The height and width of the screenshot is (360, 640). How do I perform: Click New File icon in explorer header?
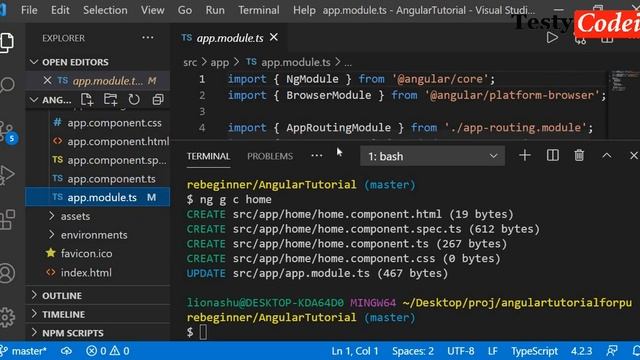pos(87,100)
